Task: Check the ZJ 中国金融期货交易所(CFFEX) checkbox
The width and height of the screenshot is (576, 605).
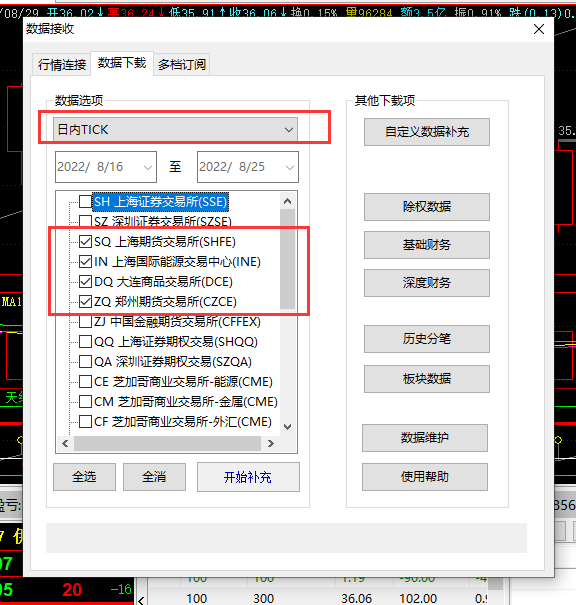Action: (x=85, y=321)
